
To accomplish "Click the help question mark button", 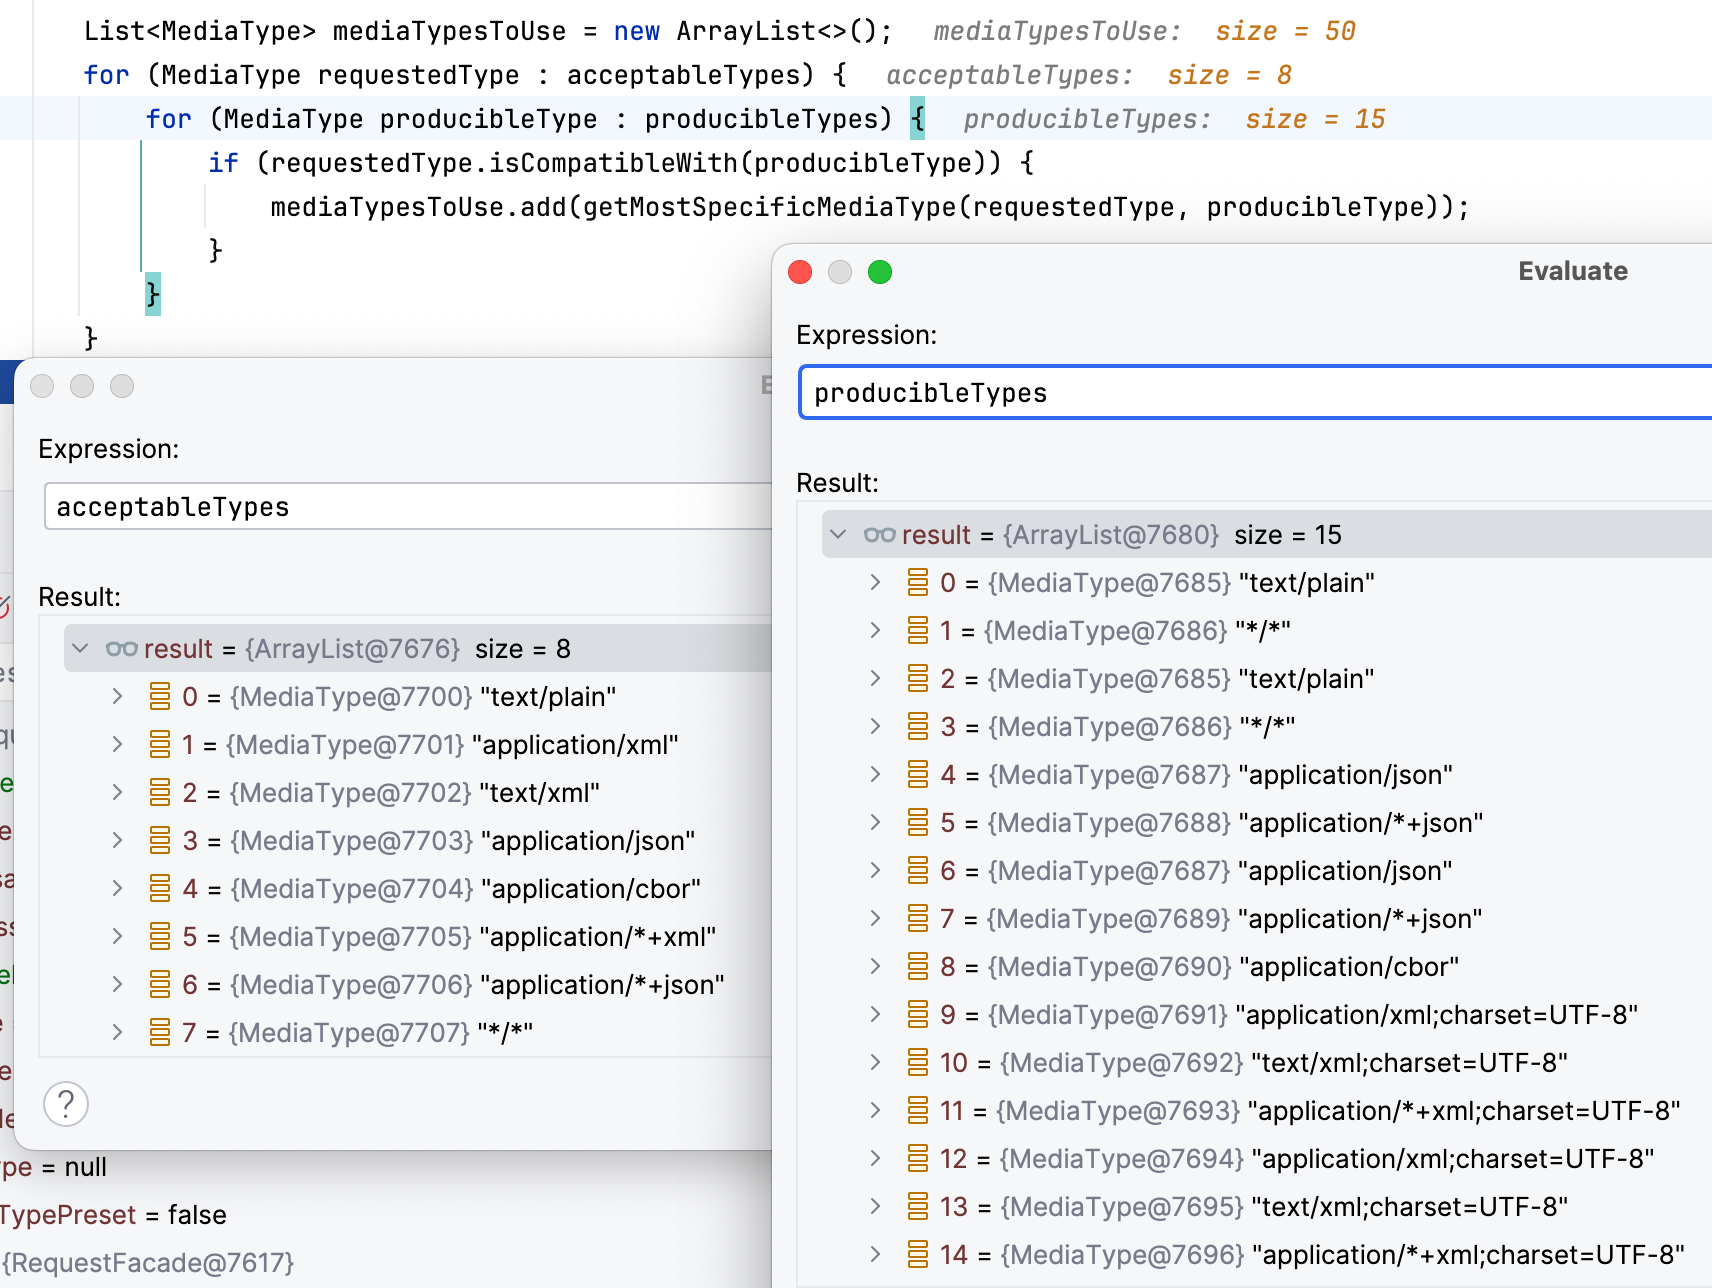I will click(66, 1105).
